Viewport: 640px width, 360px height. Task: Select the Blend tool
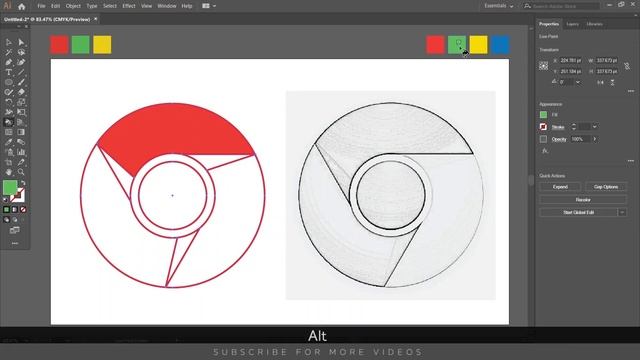pyautogui.click(x=21, y=142)
